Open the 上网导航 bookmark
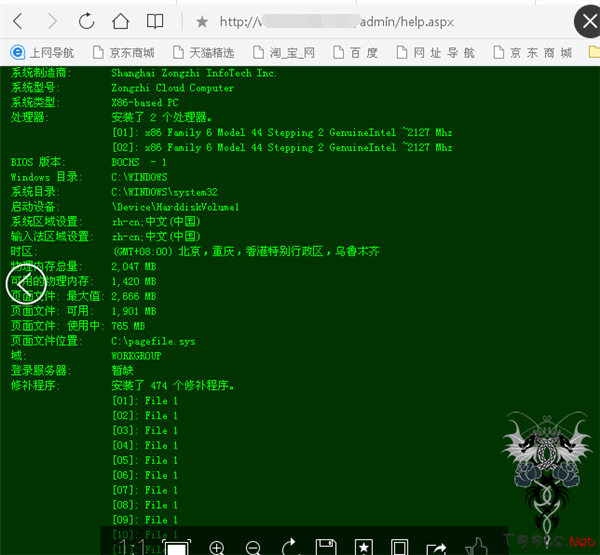 42,53
